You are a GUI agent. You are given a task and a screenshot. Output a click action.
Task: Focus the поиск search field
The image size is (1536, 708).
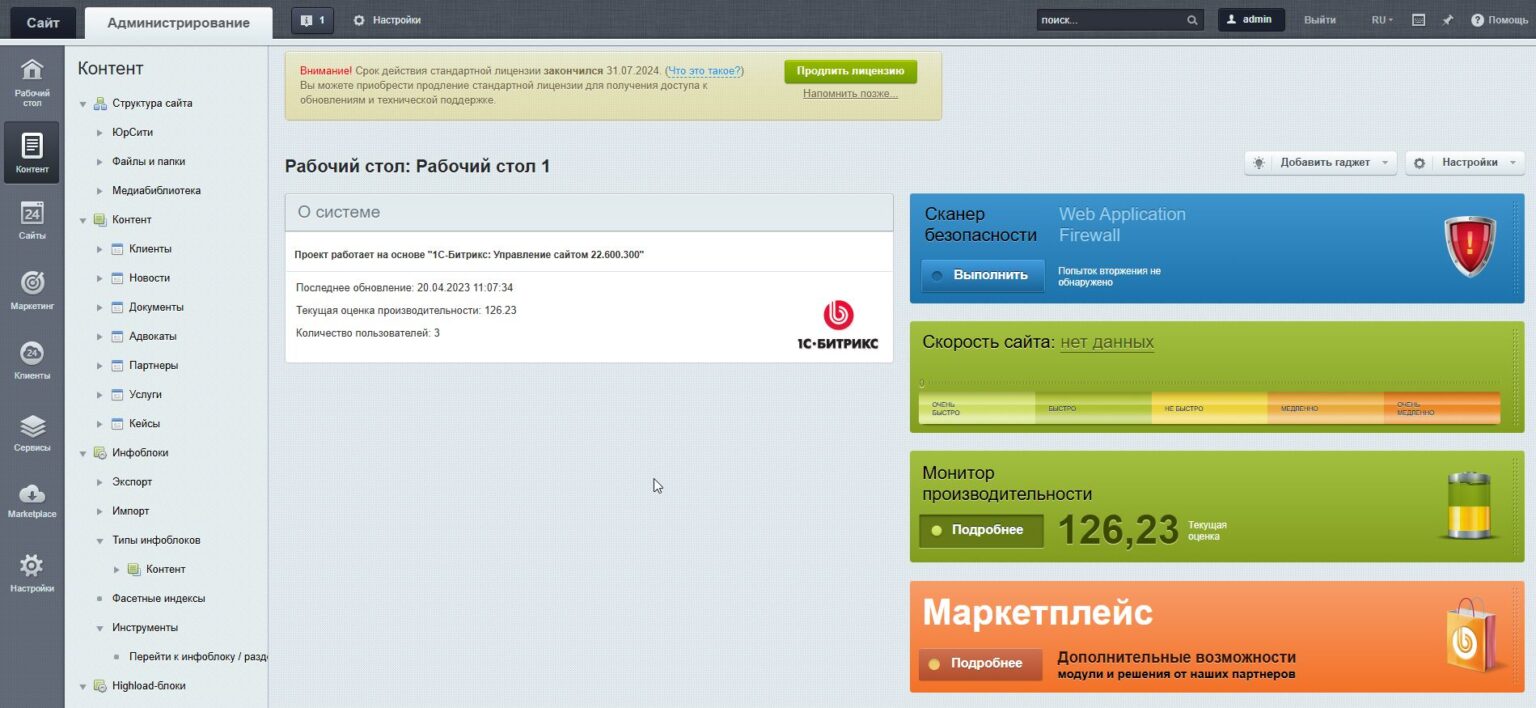[1110, 20]
